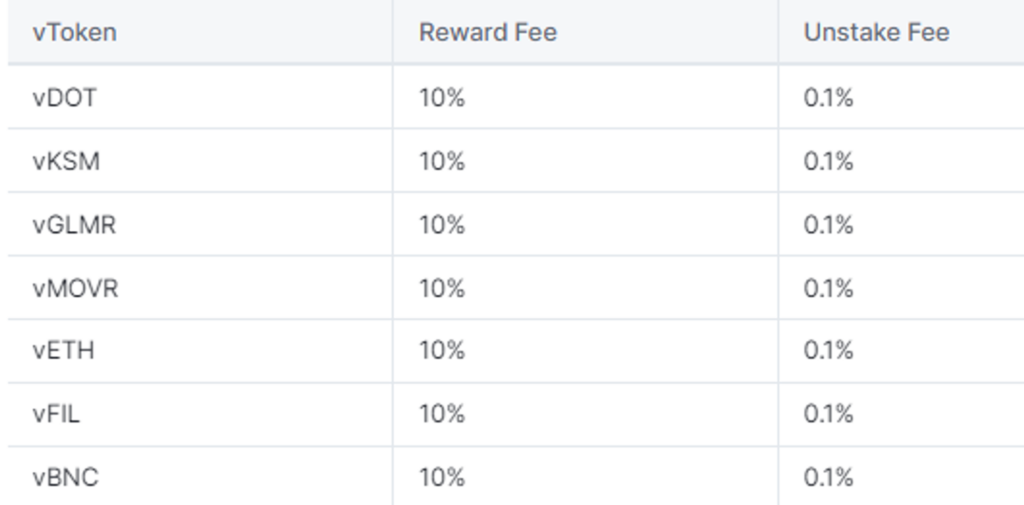Image resolution: width=1024 pixels, height=505 pixels.
Task: Click the vBNC reward fee 10% value
Action: [x=442, y=478]
